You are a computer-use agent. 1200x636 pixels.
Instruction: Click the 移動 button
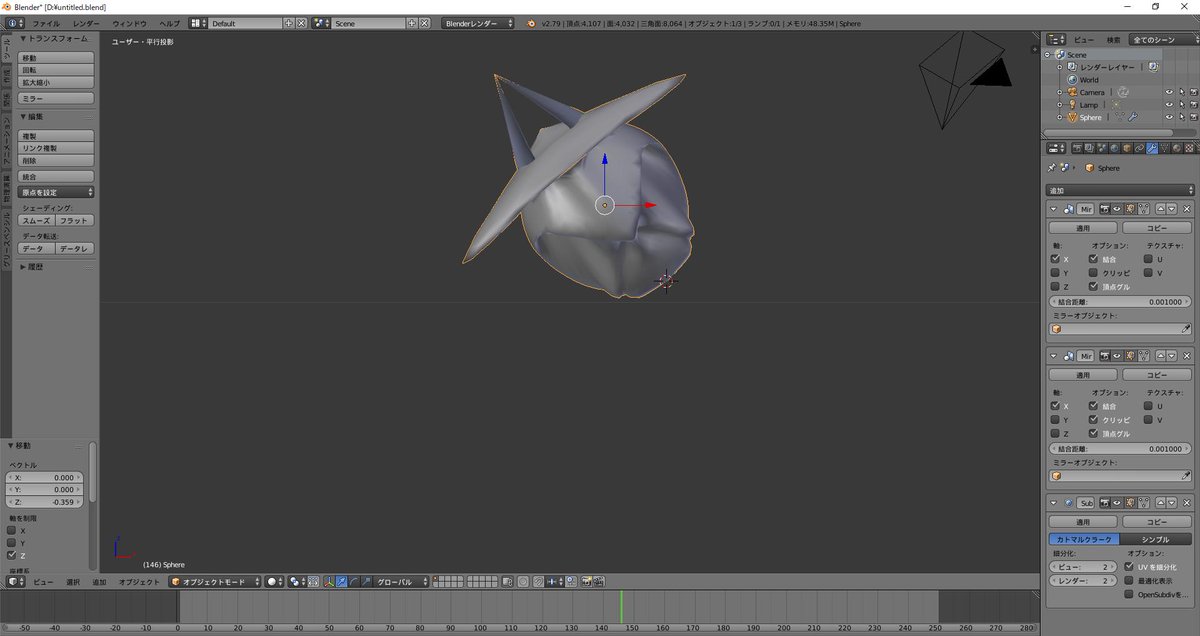[x=57, y=58]
